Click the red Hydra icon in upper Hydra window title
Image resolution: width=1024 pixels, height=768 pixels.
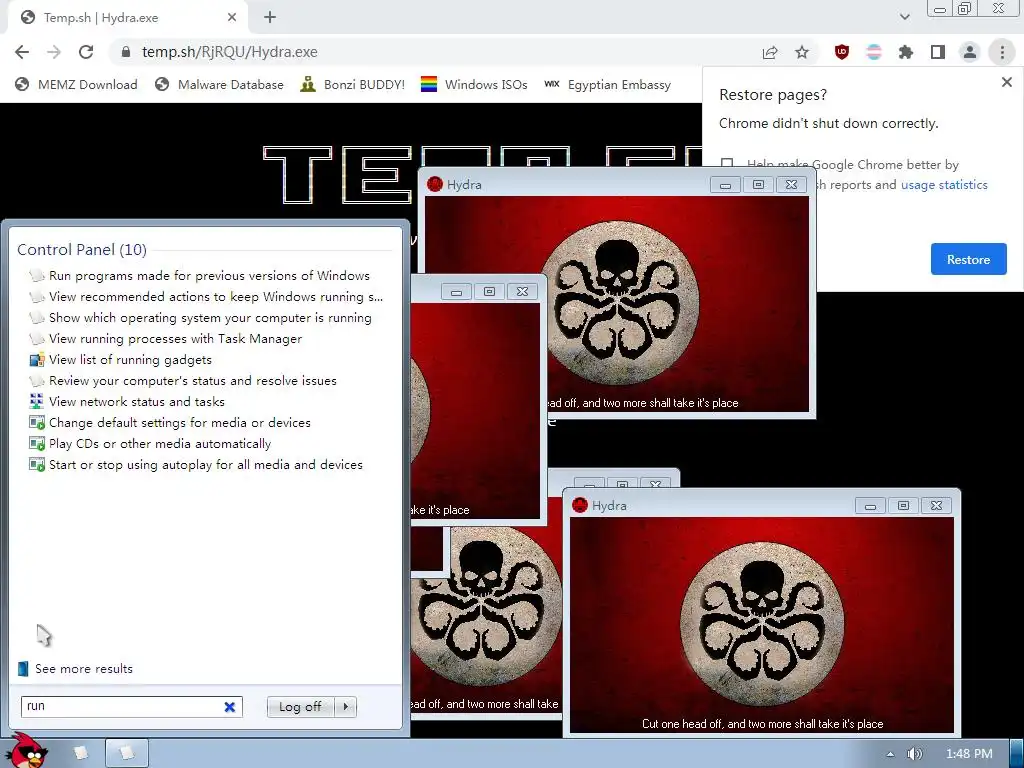tap(435, 184)
